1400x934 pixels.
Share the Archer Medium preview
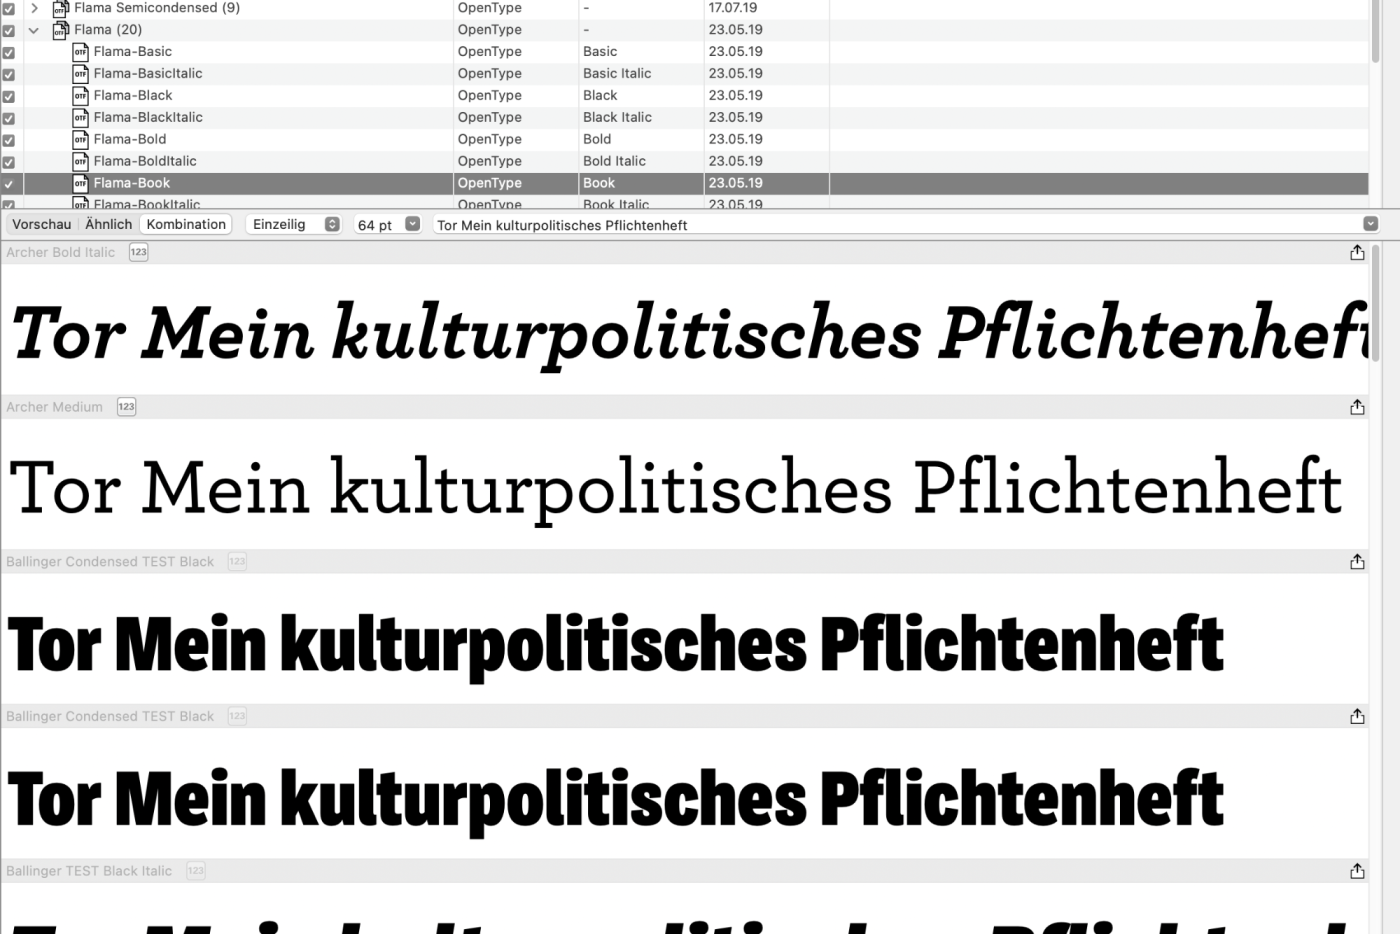point(1357,407)
